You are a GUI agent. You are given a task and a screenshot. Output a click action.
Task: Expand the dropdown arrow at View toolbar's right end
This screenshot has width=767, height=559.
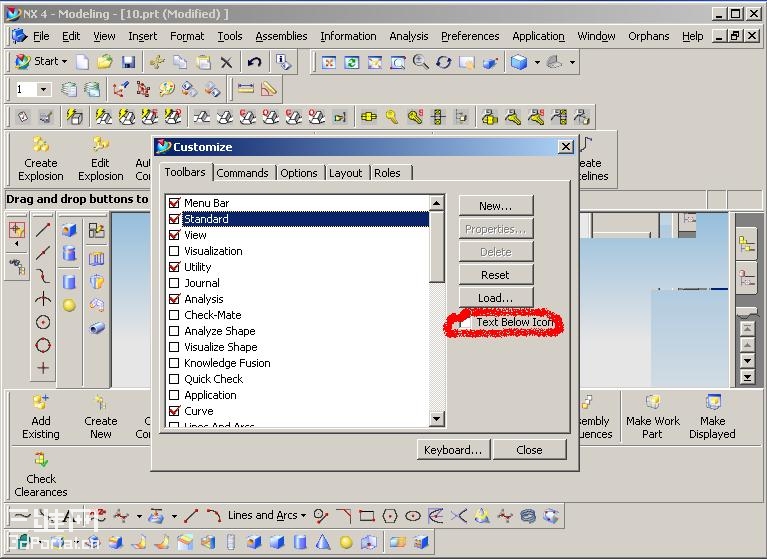click(x=572, y=62)
